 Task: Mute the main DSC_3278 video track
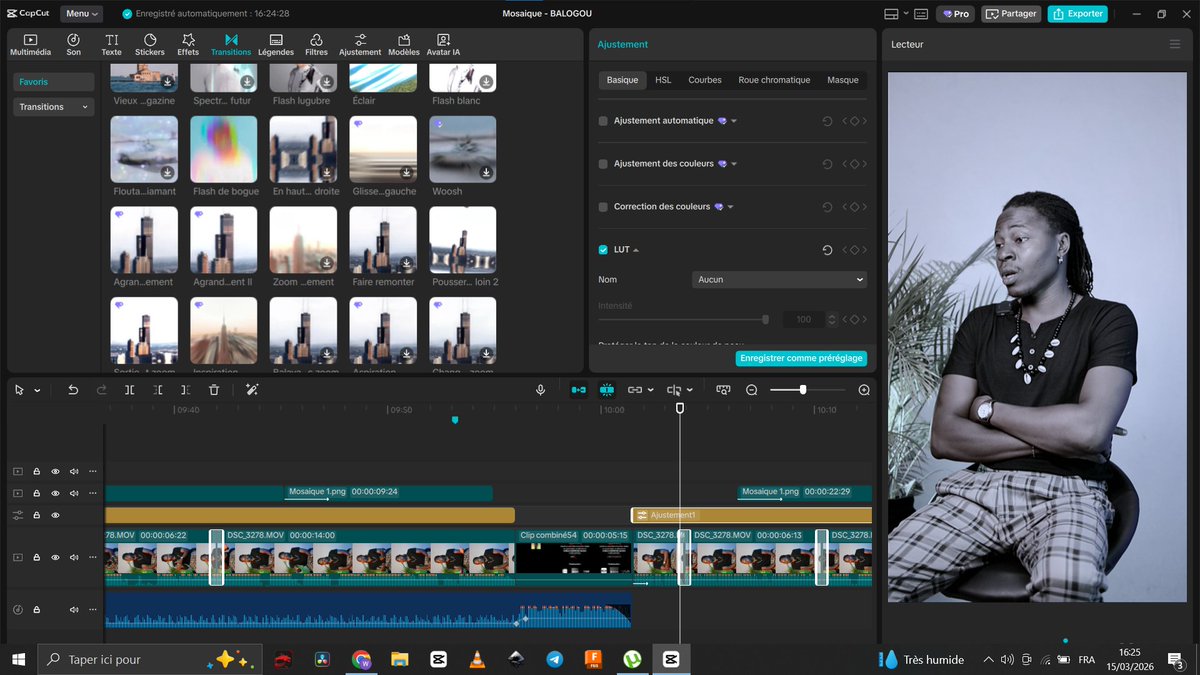point(74,557)
